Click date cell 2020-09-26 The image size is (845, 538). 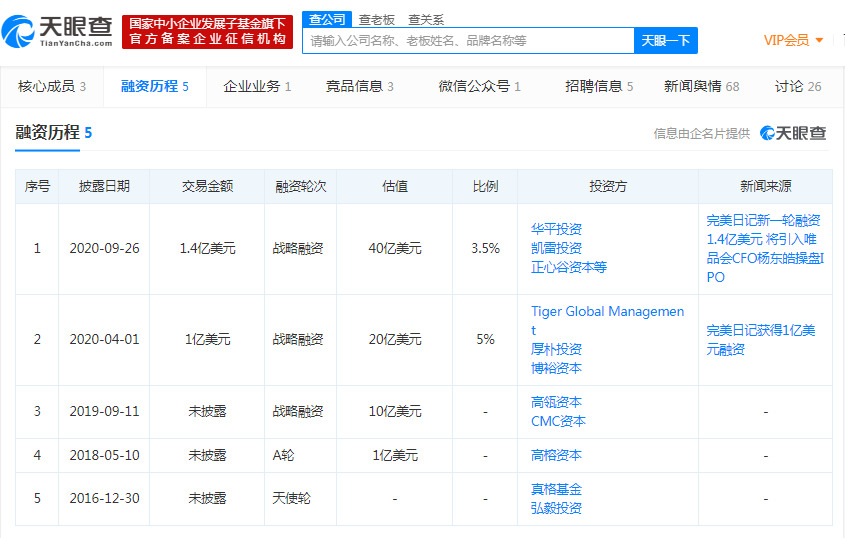point(105,249)
